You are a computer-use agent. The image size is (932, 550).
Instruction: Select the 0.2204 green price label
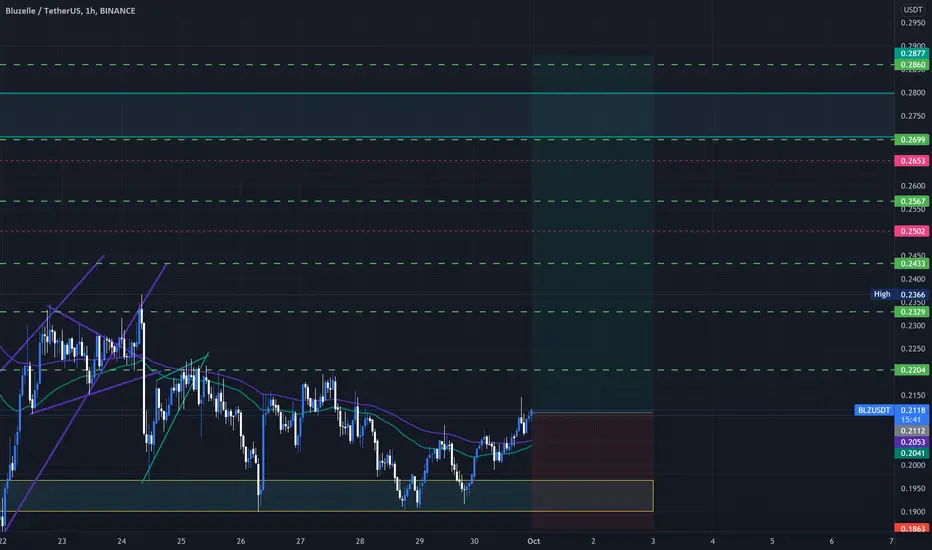pyautogui.click(x=912, y=370)
